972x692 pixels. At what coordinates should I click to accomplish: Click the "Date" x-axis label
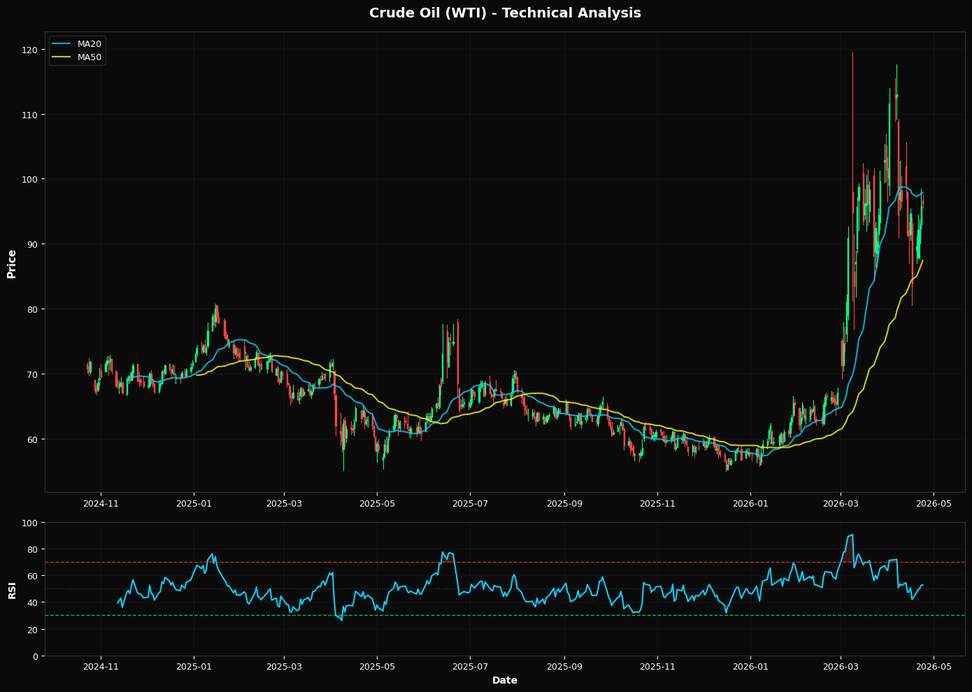[x=505, y=680]
